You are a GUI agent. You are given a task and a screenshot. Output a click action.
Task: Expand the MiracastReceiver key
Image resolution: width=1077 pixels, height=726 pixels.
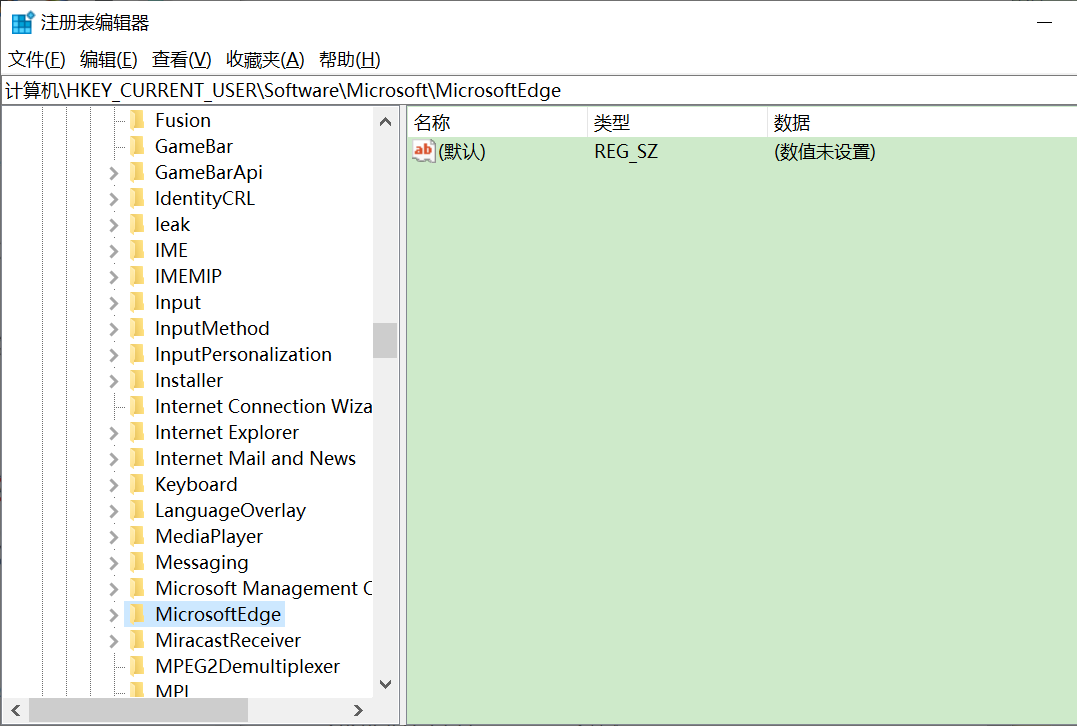114,642
